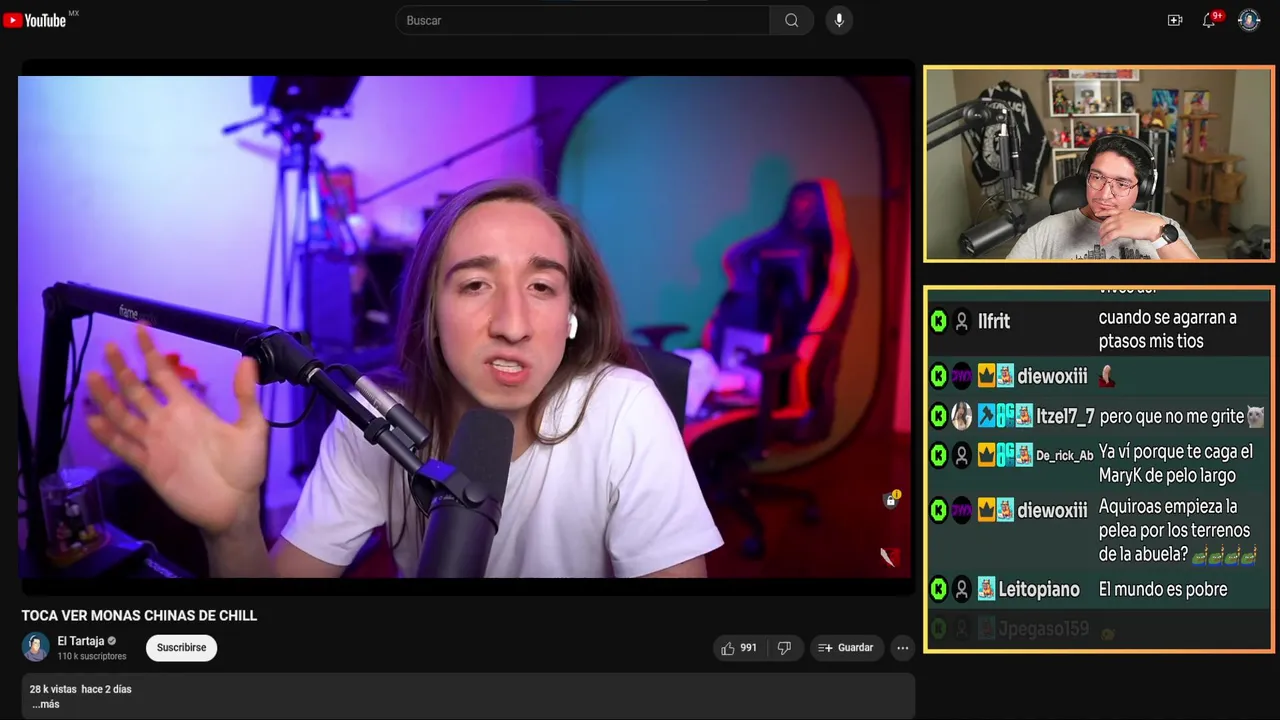Click the crown badge beside De_rick_Ab

pos(986,456)
